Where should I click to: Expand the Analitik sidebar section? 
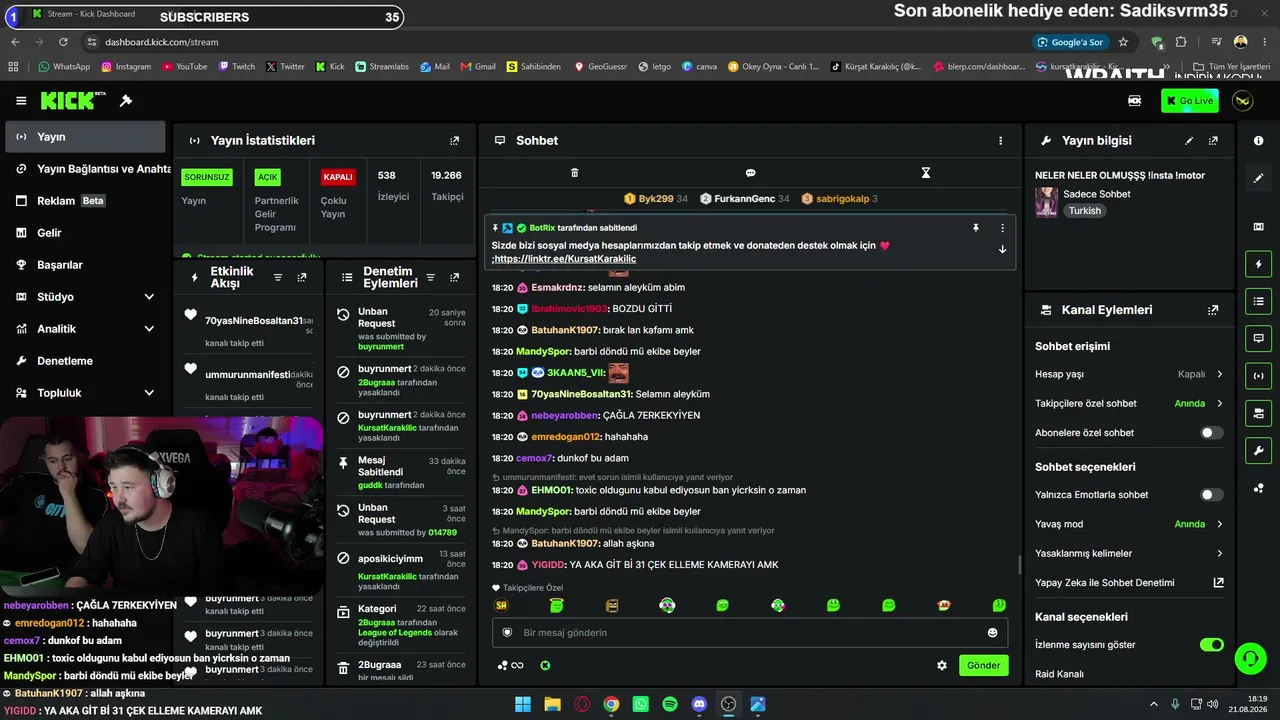(x=85, y=329)
